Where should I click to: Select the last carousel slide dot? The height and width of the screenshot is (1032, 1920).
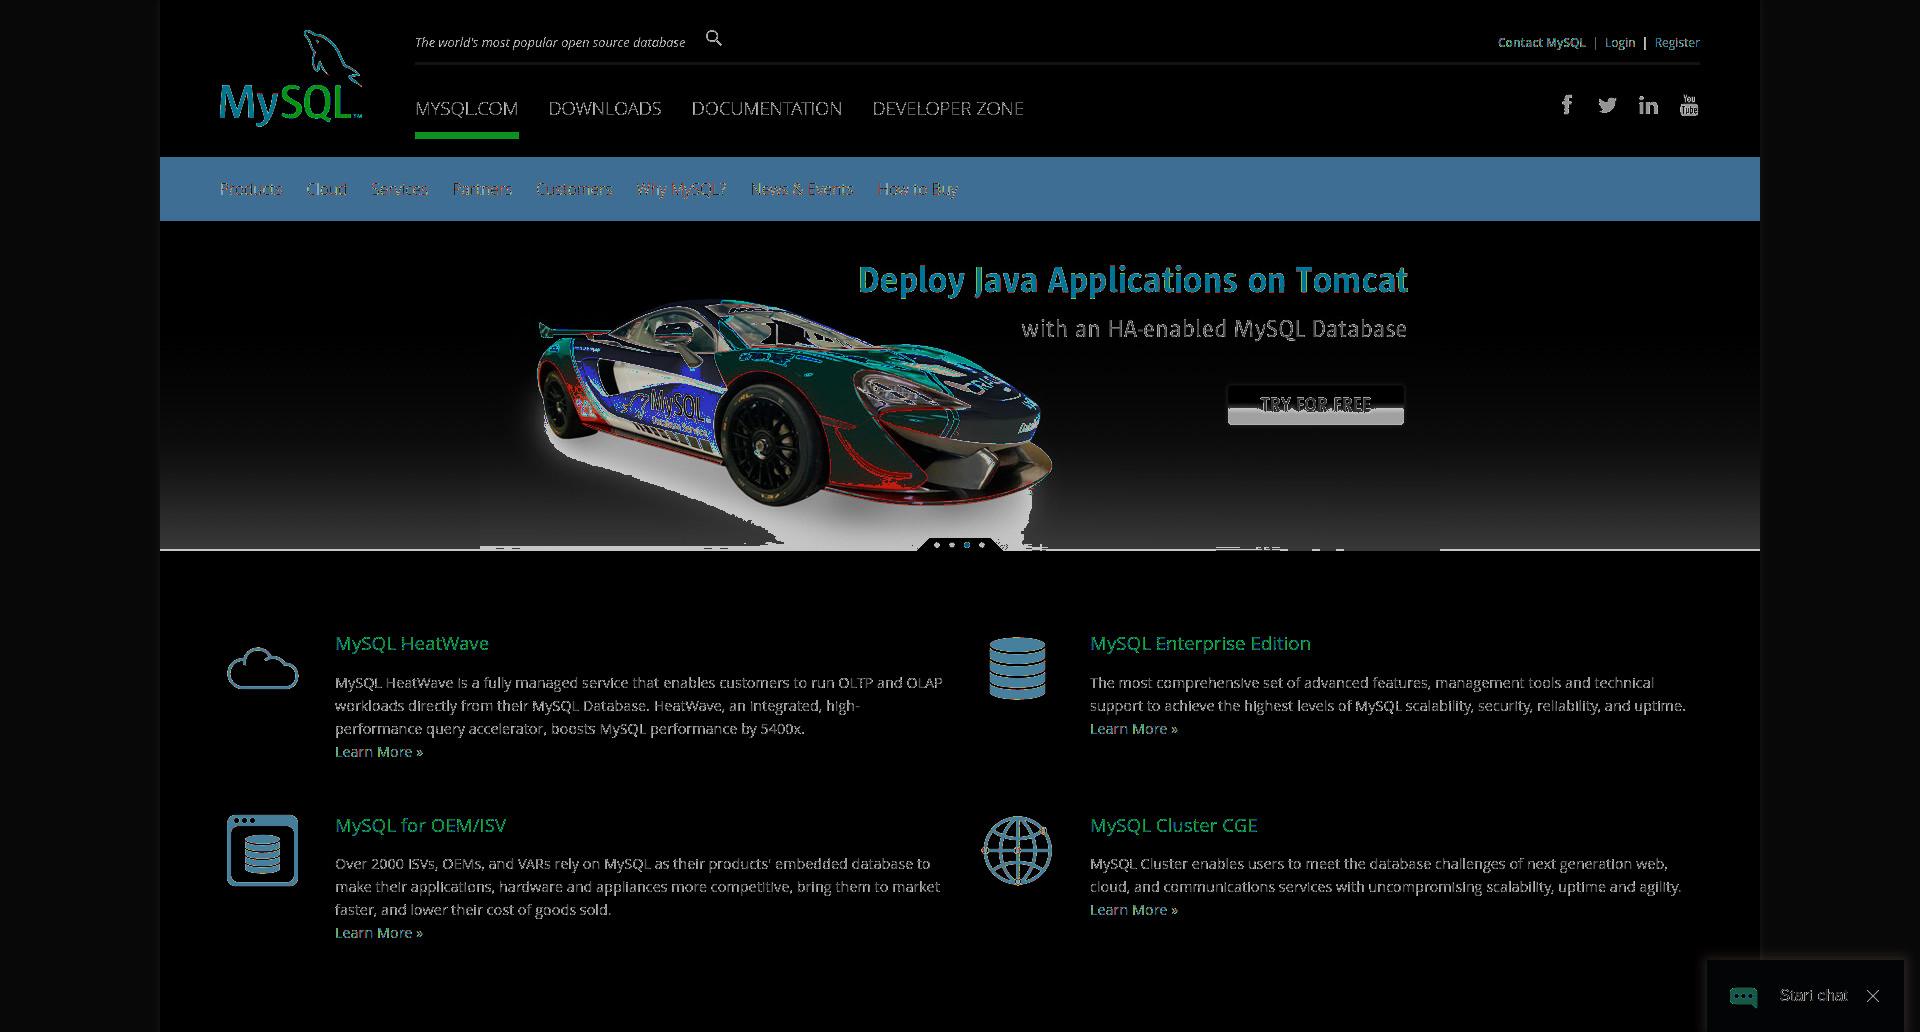click(x=982, y=545)
